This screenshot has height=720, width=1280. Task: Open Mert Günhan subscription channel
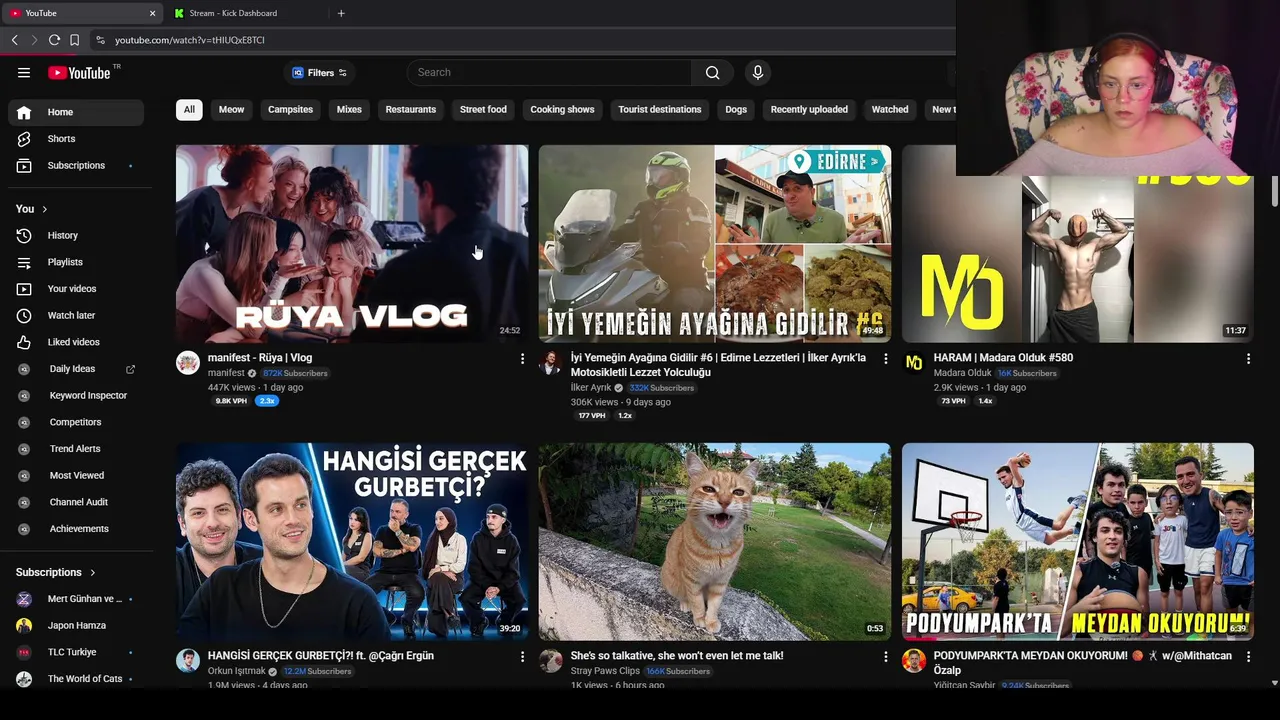(76, 599)
